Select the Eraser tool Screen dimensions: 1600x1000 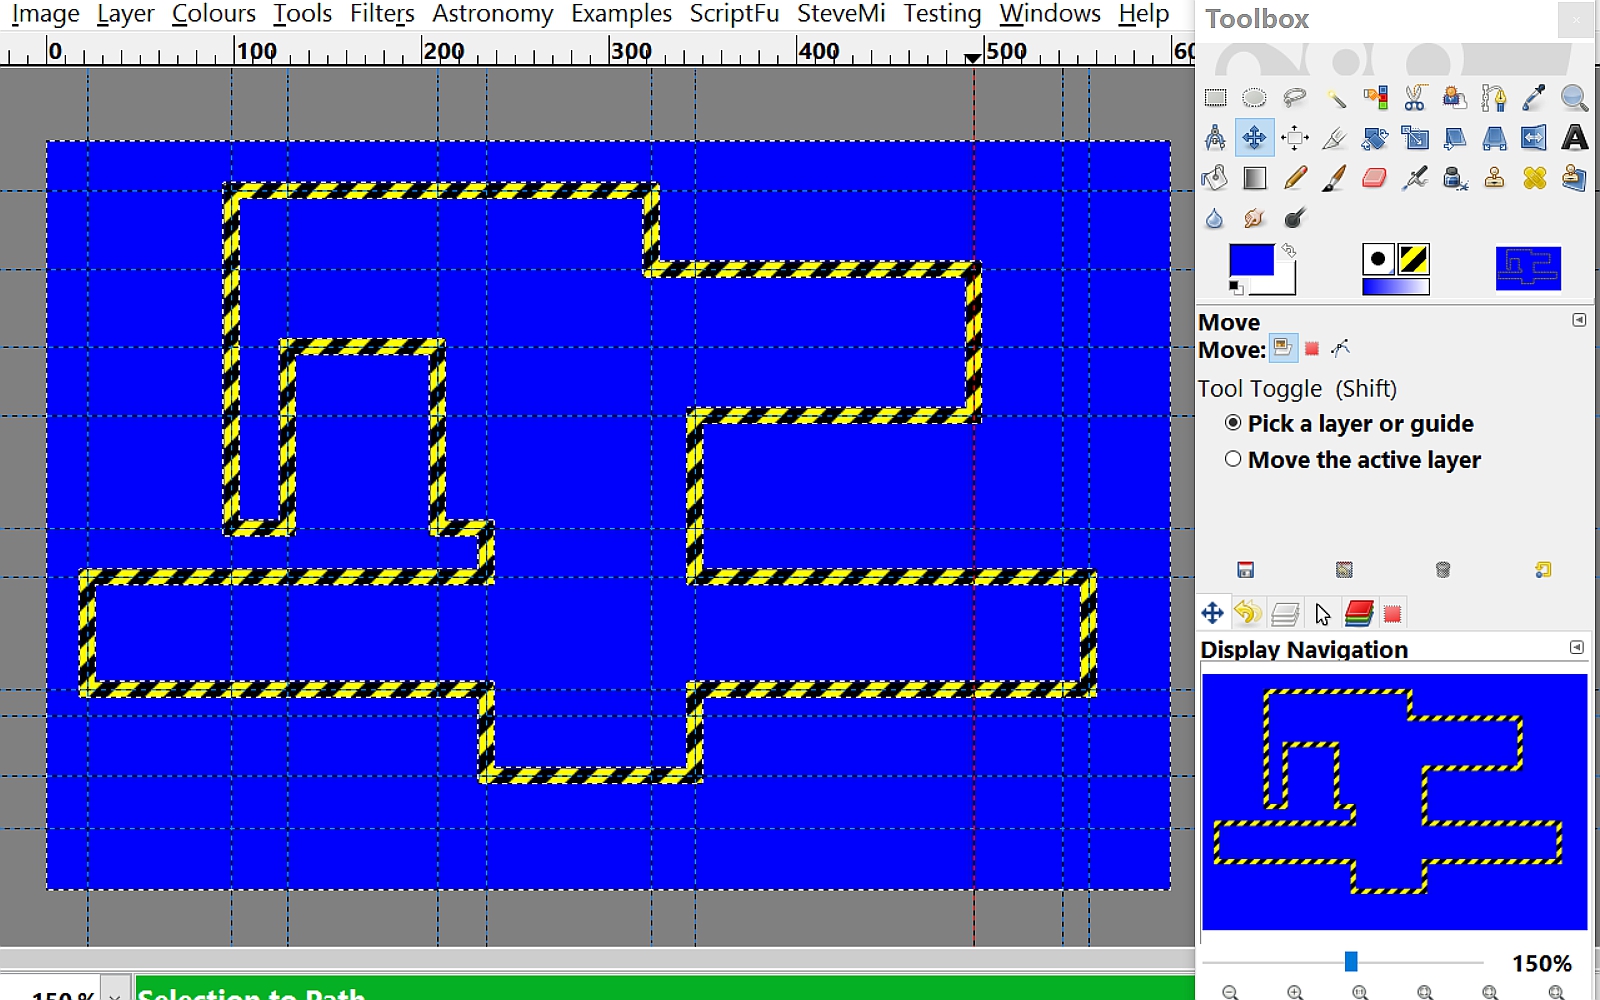(1375, 178)
